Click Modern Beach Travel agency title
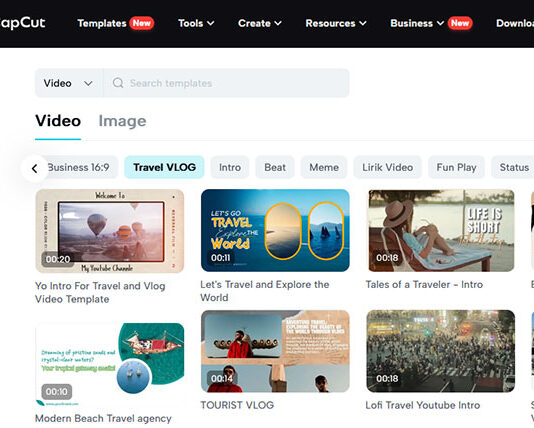Screen dimensions: 534x428 (103, 418)
